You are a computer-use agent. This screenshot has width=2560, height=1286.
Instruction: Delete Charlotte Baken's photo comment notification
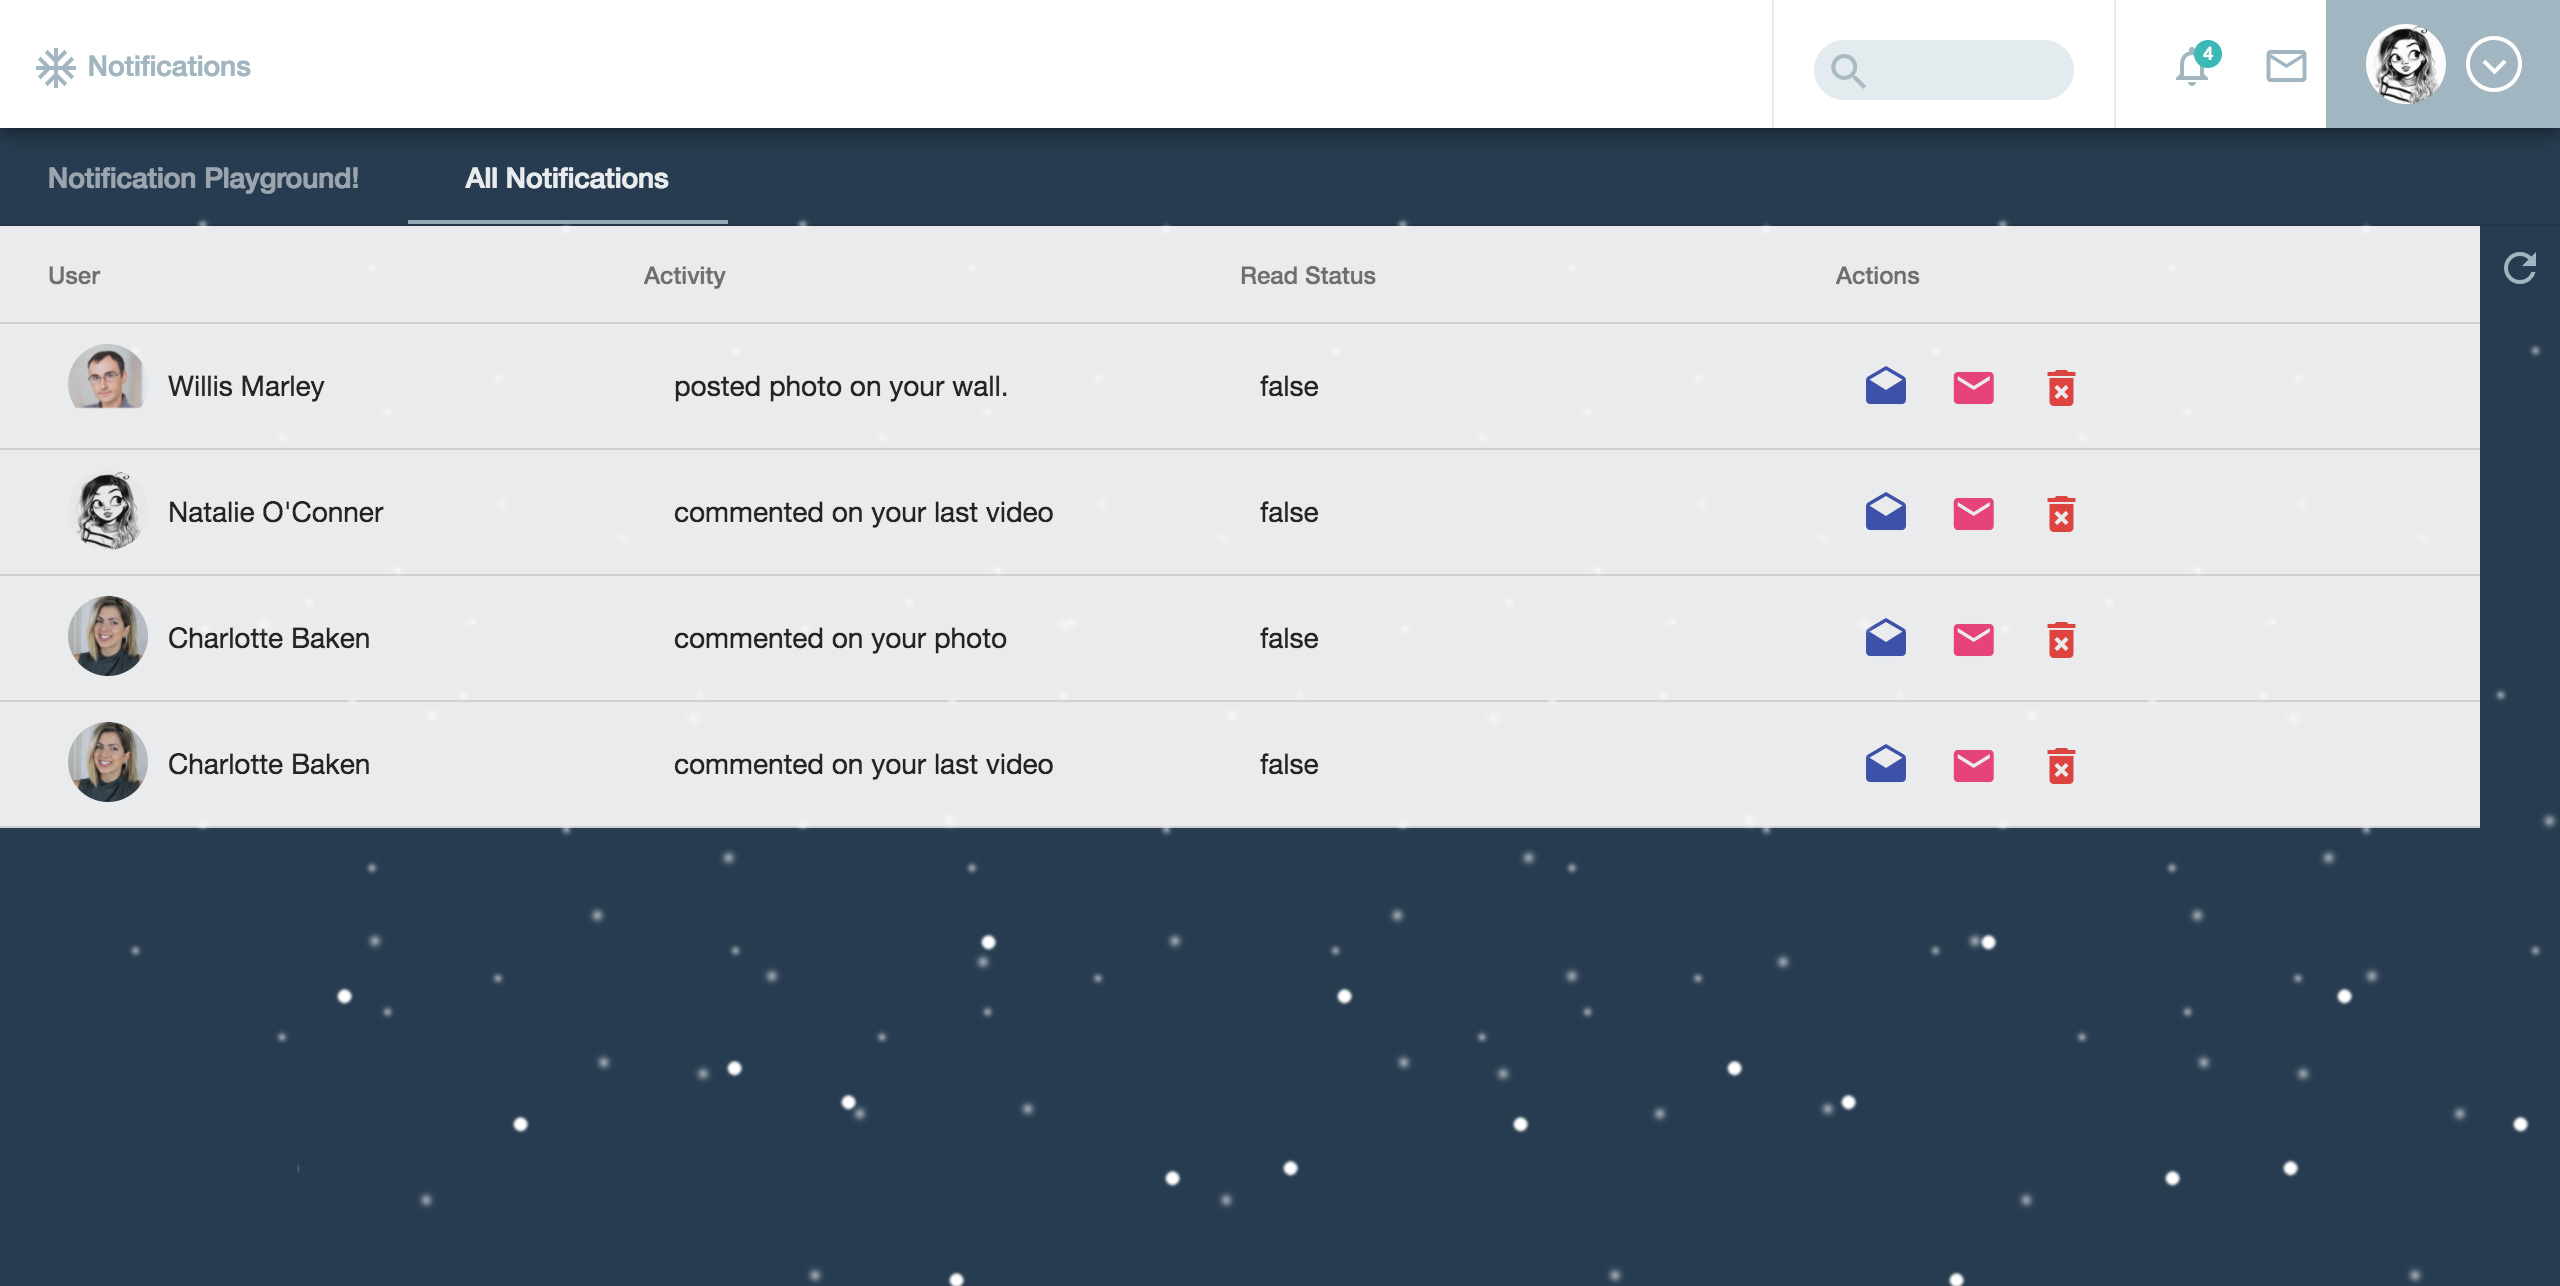coord(2061,640)
